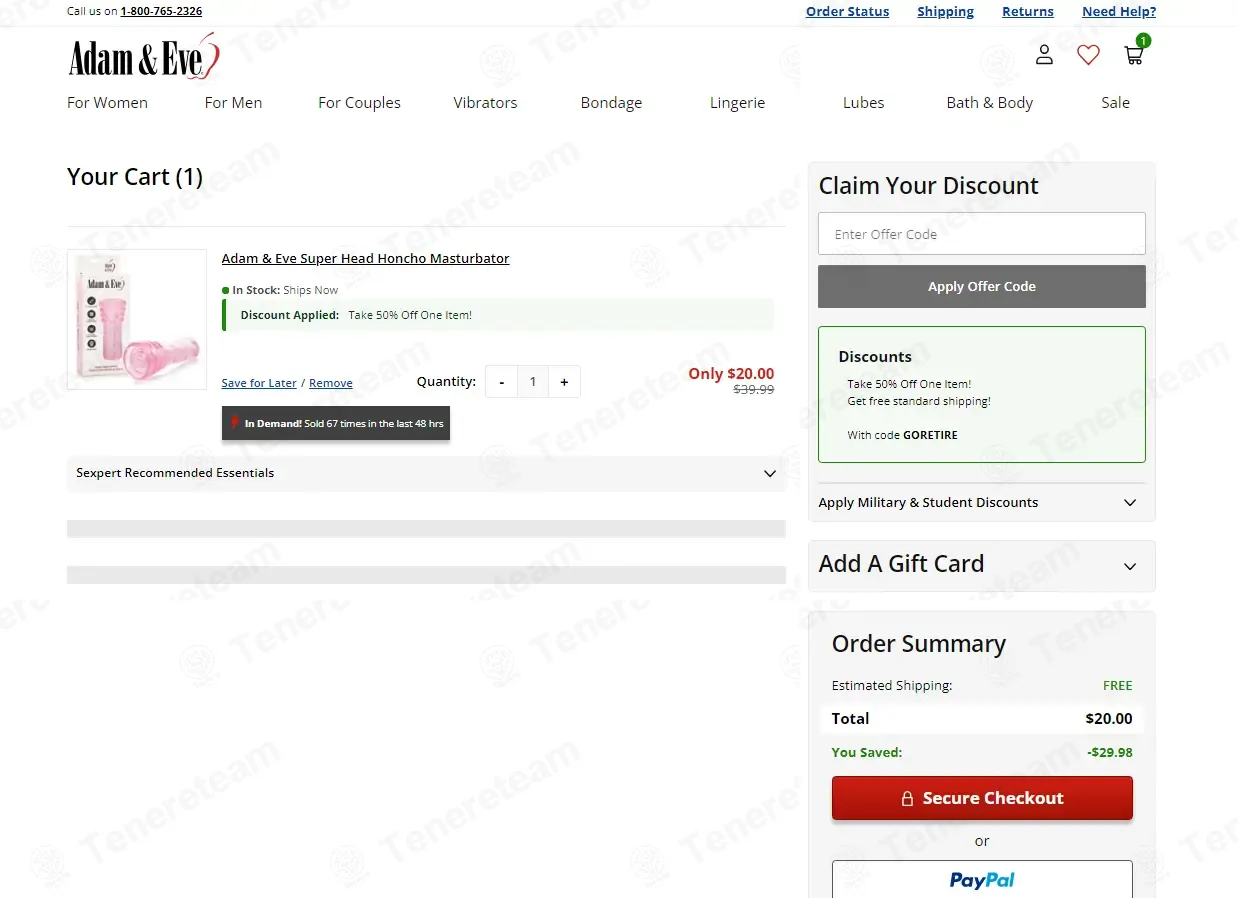Open the Super Head Honcho product link
This screenshot has height=898, width=1238.
(365, 259)
